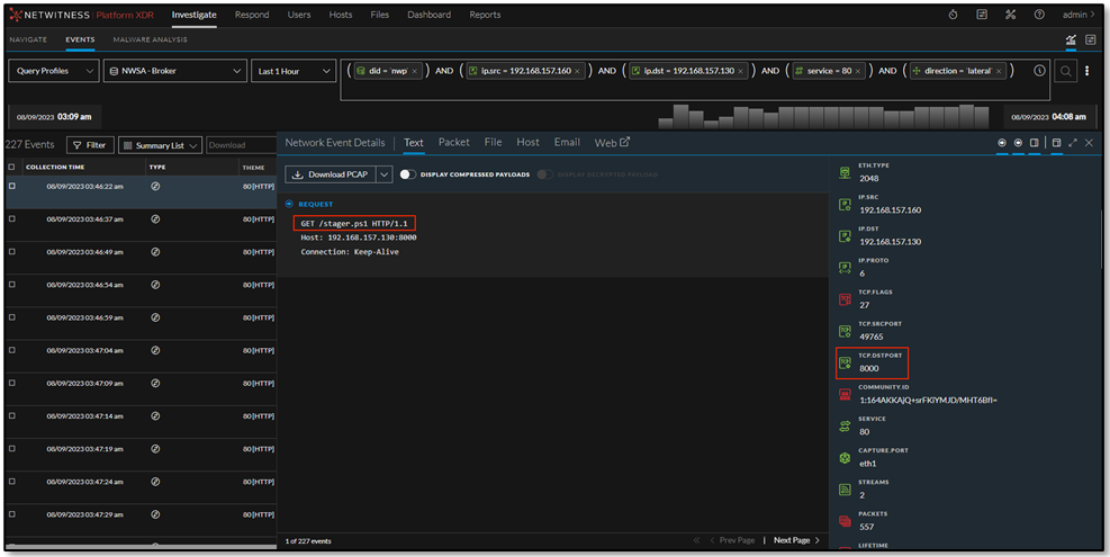Check the select-all events checkbox in header
Image resolution: width=1110 pixels, height=557 pixels.
pos(12,167)
